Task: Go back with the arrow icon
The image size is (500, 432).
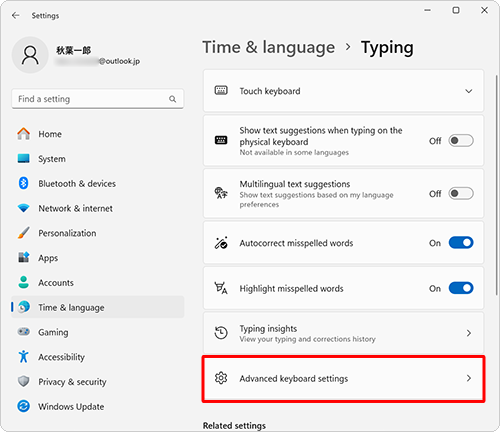Action: click(x=15, y=15)
